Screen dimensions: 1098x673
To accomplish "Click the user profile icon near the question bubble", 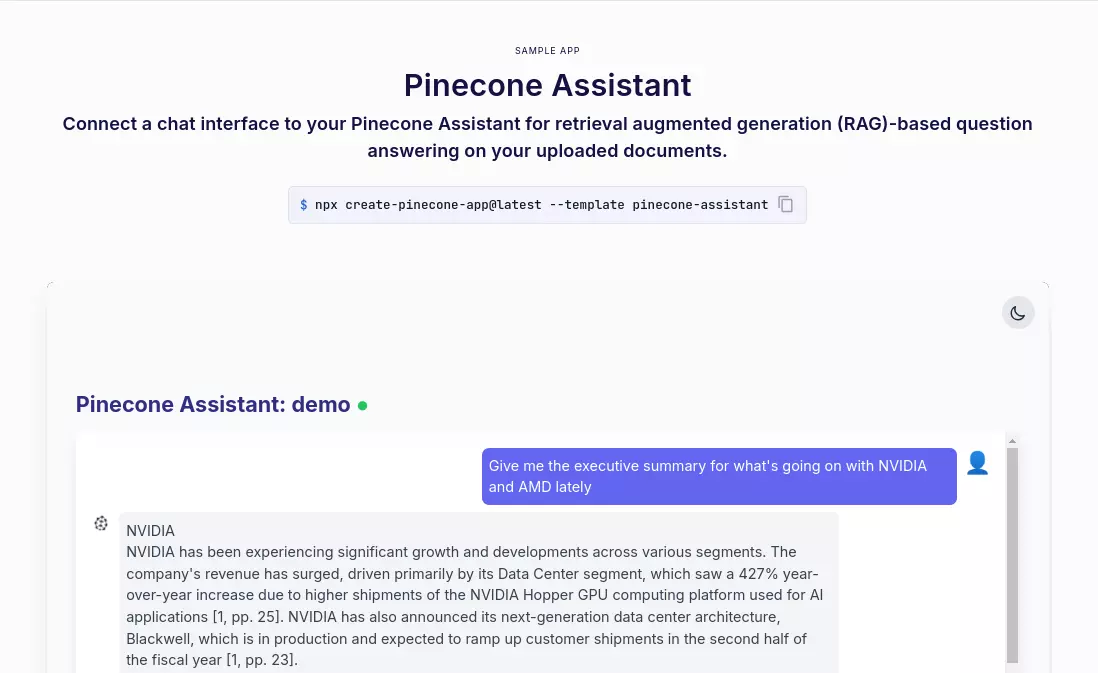I will [977, 463].
